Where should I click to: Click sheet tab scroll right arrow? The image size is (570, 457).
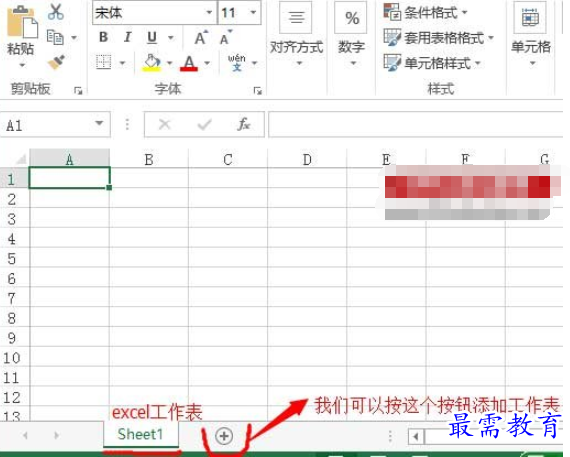[56, 435]
